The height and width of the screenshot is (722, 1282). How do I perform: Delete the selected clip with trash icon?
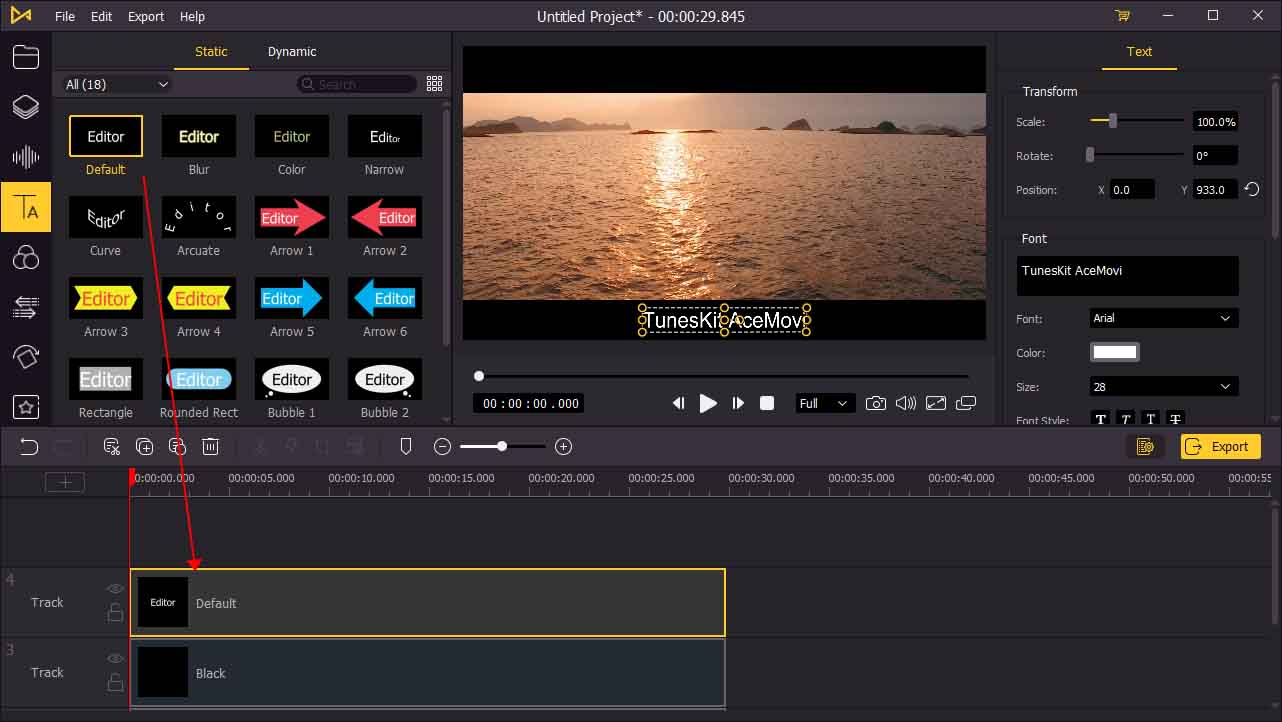click(x=211, y=447)
